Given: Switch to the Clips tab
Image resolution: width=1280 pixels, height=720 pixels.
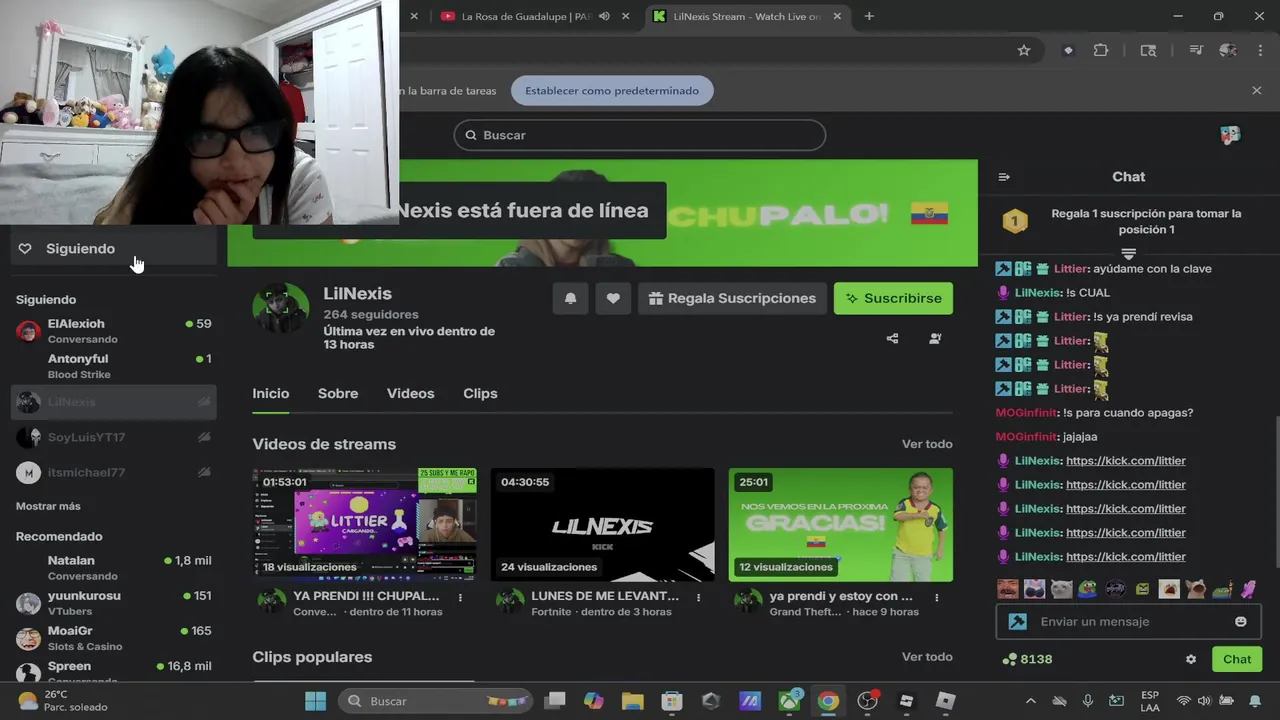Looking at the screenshot, I should pyautogui.click(x=480, y=394).
